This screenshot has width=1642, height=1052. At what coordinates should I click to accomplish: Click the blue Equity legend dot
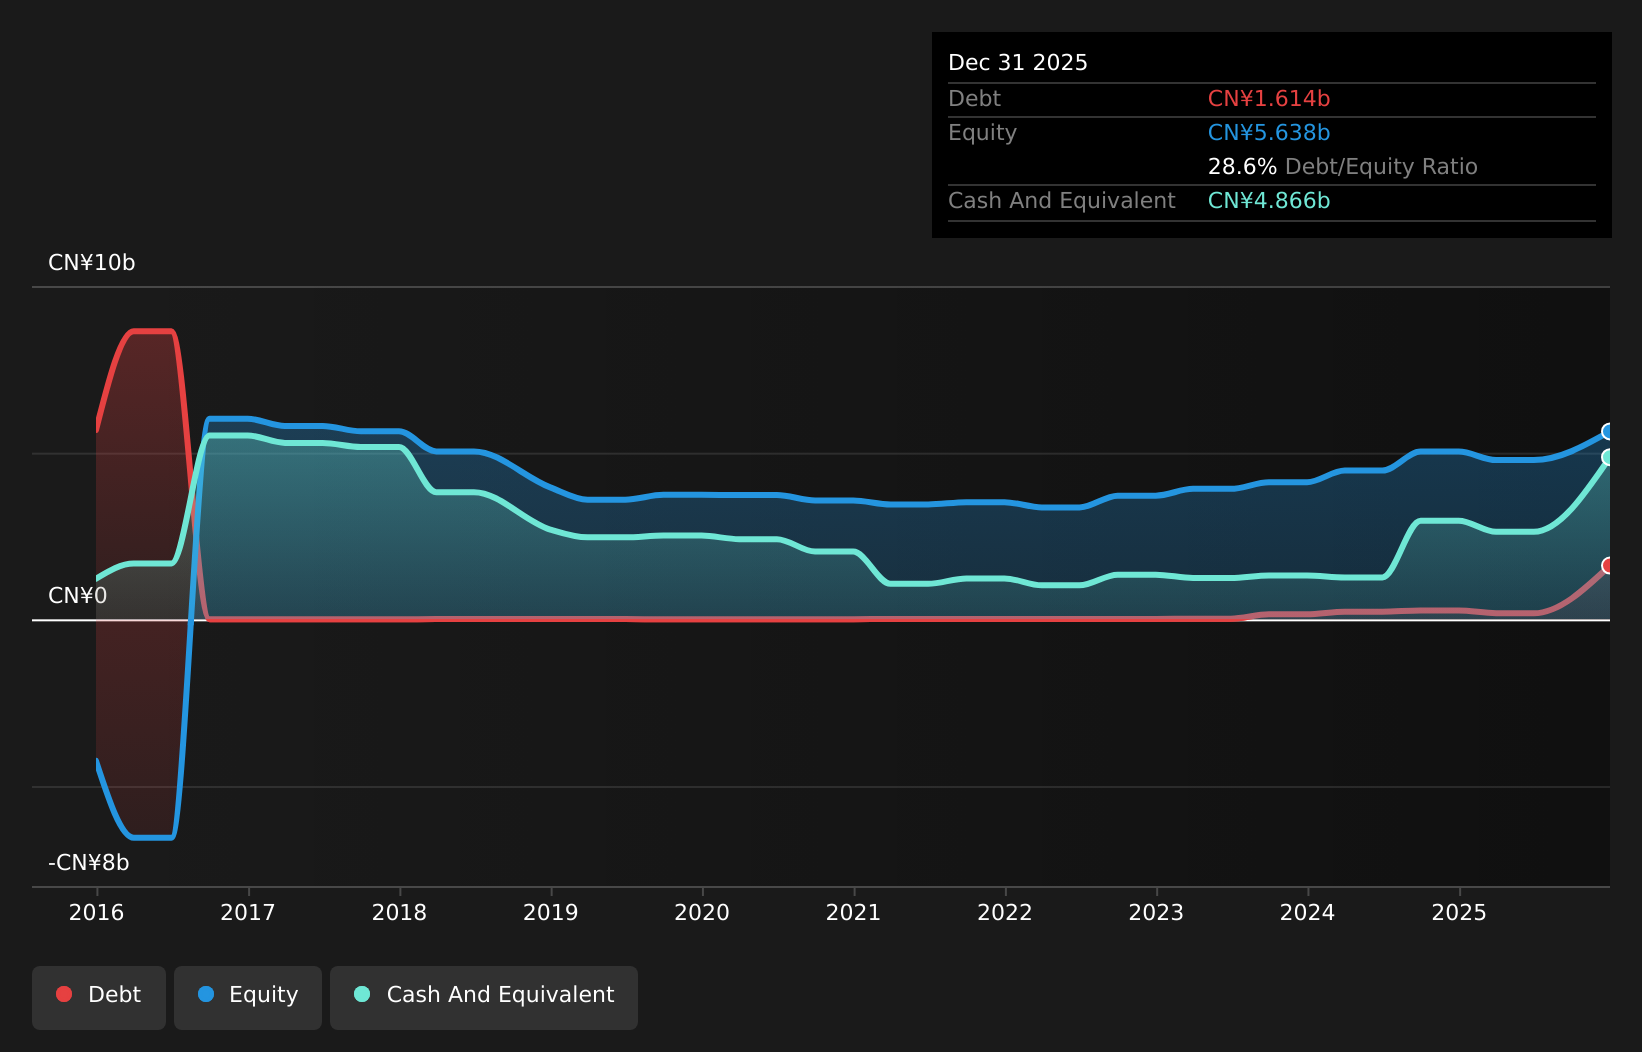206,994
